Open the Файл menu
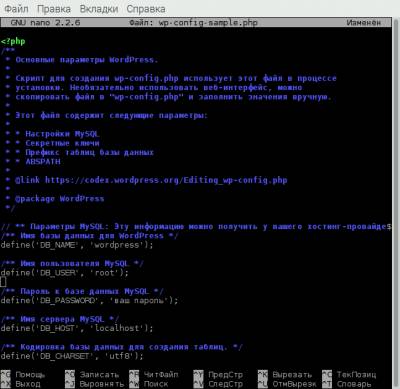 (16, 9)
